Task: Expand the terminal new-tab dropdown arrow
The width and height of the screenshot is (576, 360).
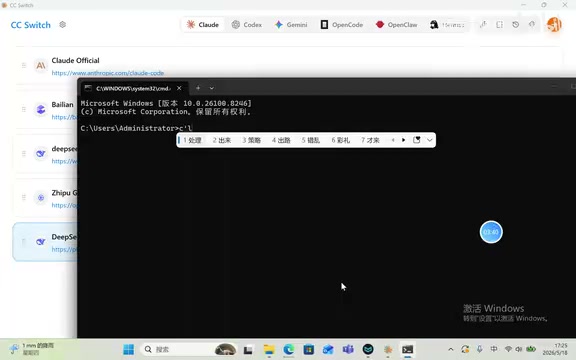Action: click(212, 88)
